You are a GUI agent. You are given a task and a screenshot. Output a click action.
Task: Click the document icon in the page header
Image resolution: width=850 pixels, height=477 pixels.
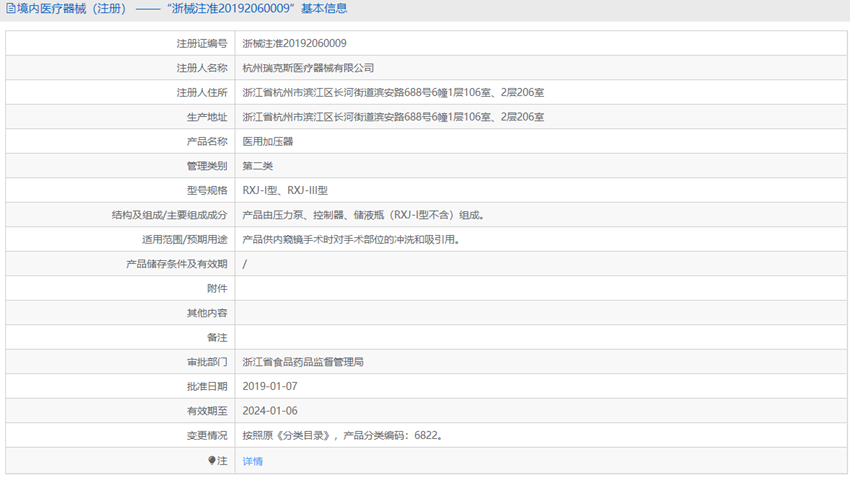(x=10, y=9)
